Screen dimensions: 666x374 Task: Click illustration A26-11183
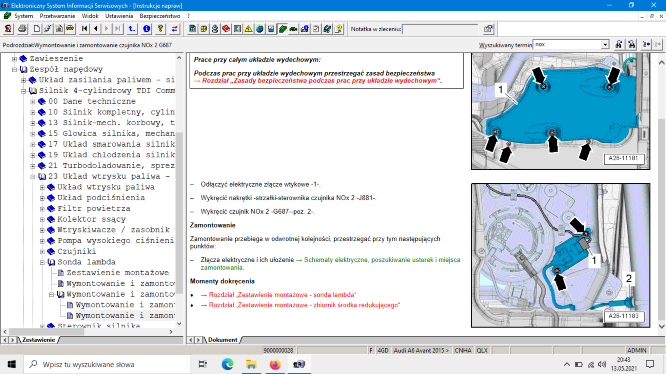point(561,255)
